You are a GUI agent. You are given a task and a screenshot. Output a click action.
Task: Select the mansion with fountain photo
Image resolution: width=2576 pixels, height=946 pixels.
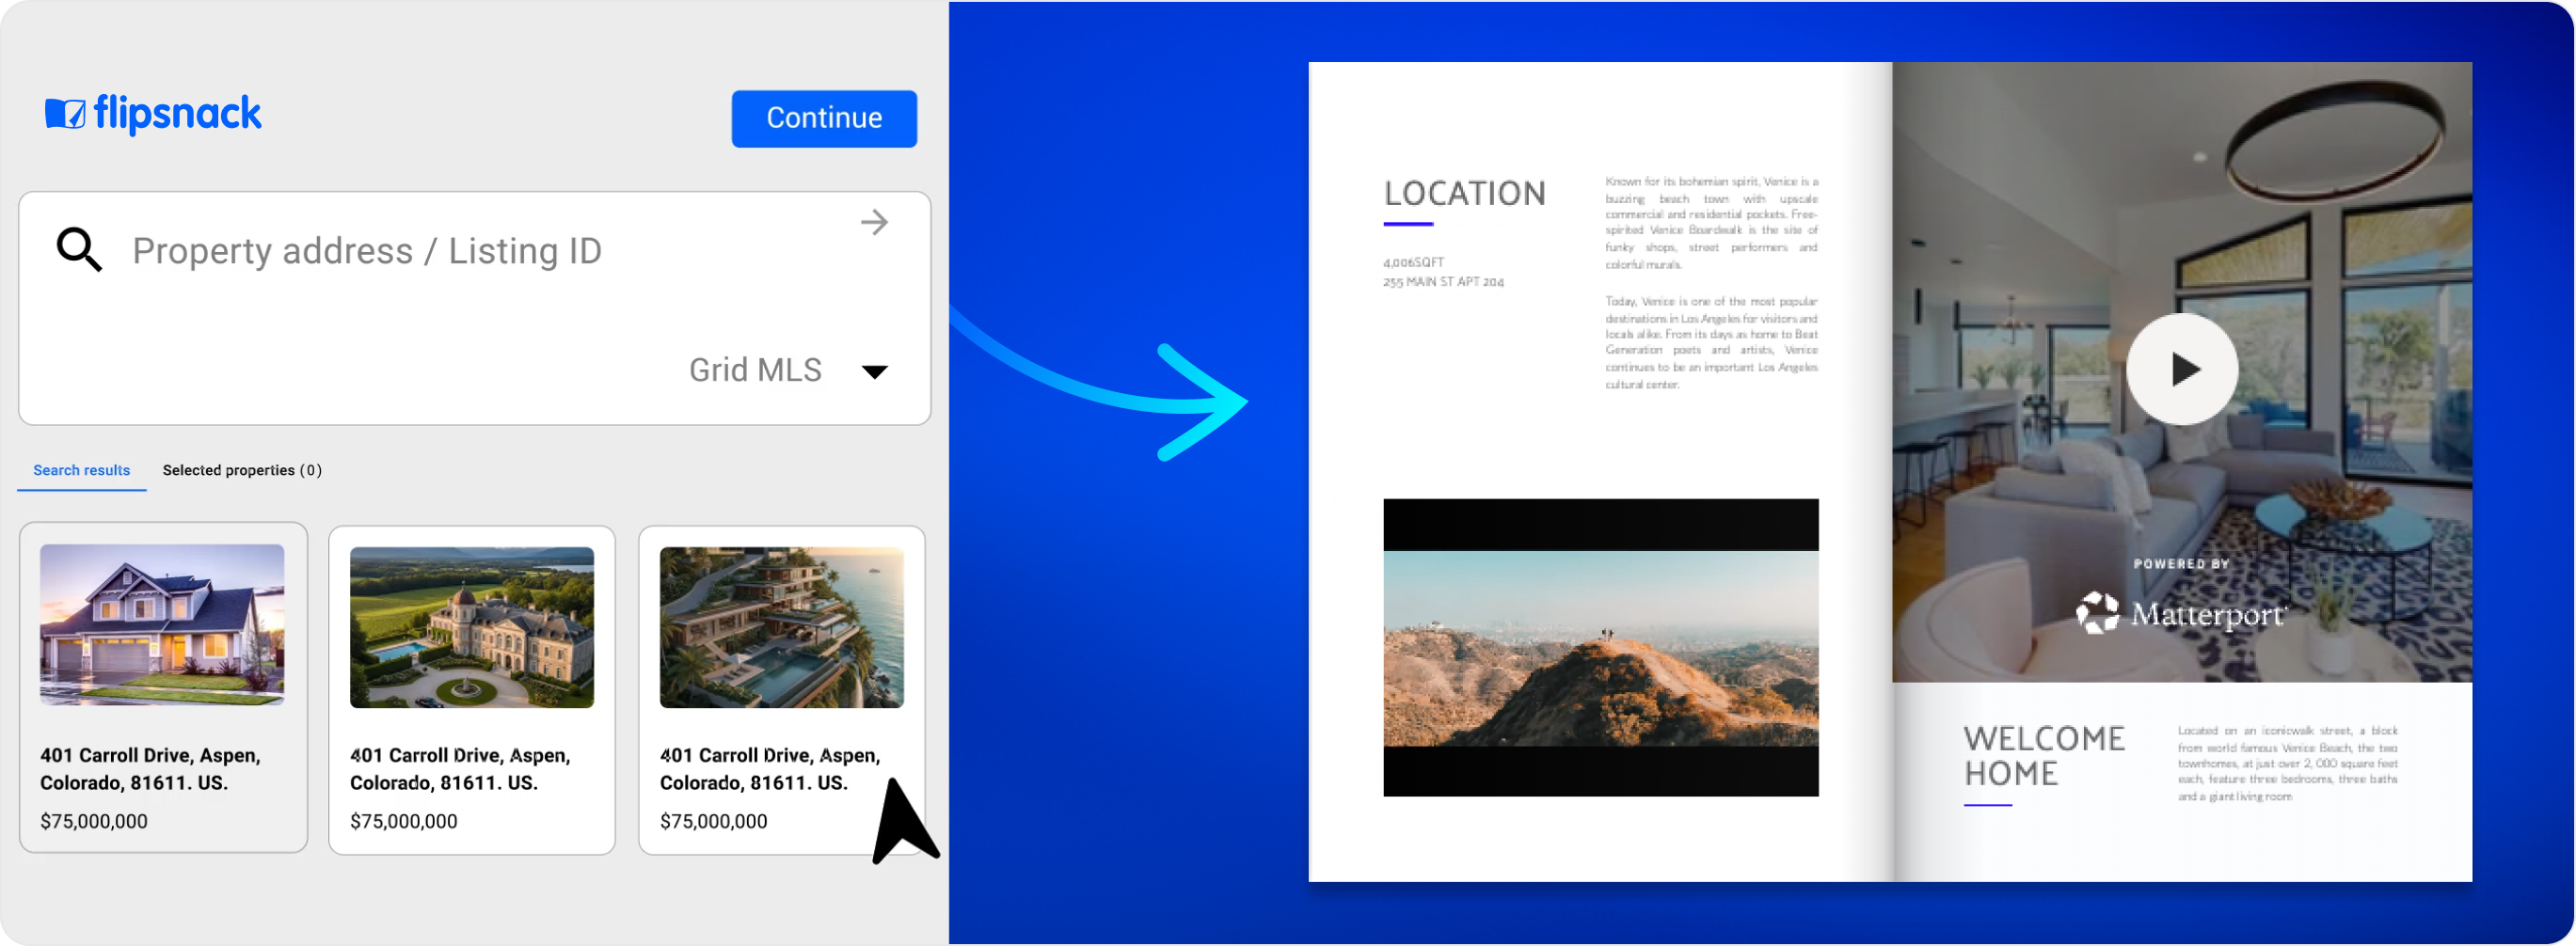click(472, 627)
